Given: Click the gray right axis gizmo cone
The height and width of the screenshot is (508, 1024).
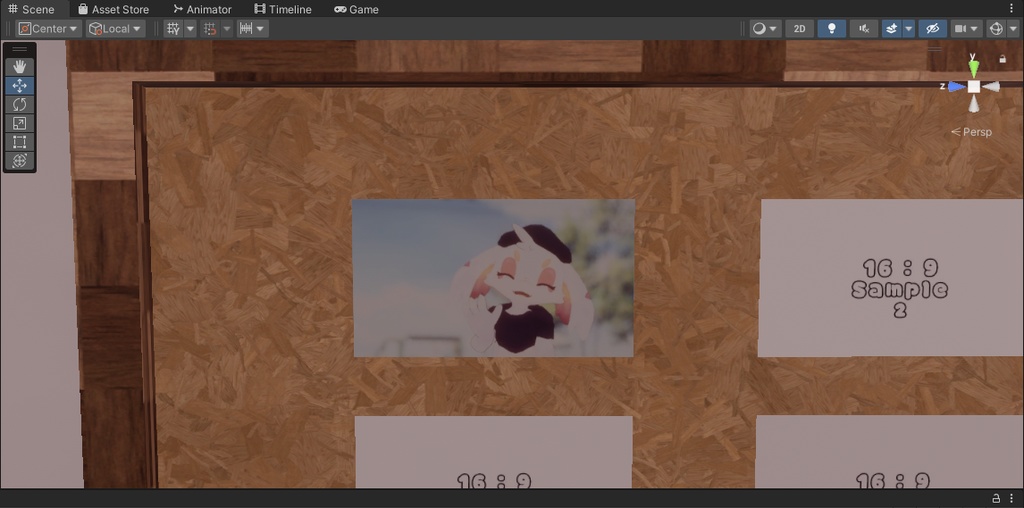Looking at the screenshot, I should 991,86.
